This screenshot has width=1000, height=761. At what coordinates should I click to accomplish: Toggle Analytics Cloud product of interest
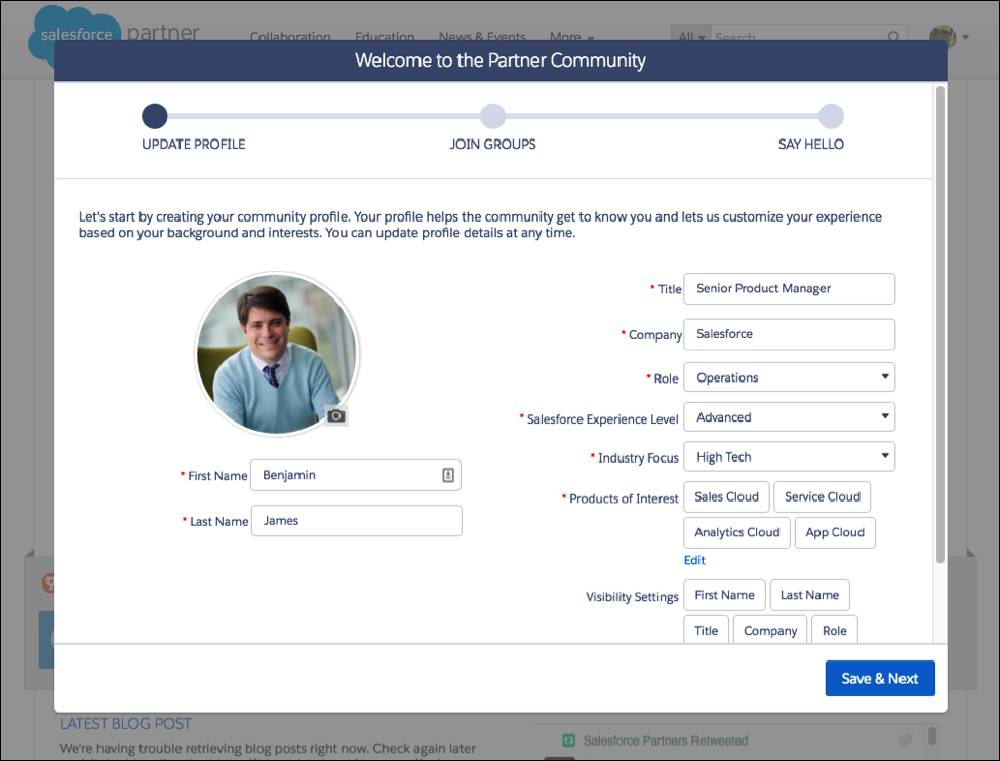click(x=737, y=533)
